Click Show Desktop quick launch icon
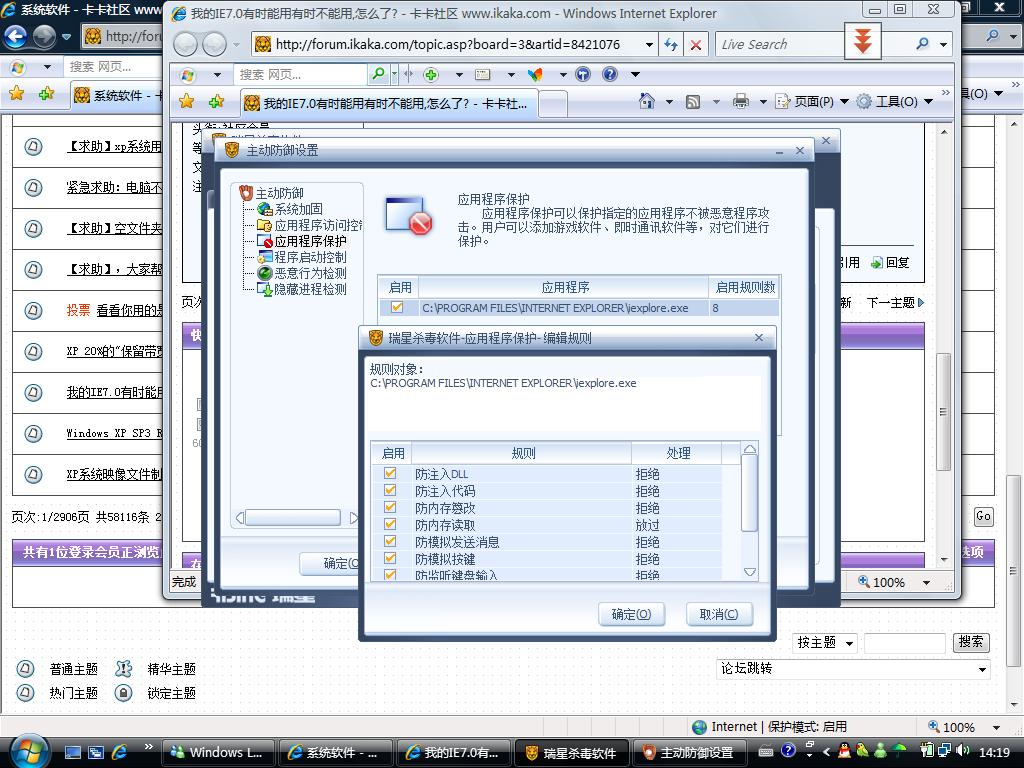Viewport: 1024px width, 768px height. [72, 752]
